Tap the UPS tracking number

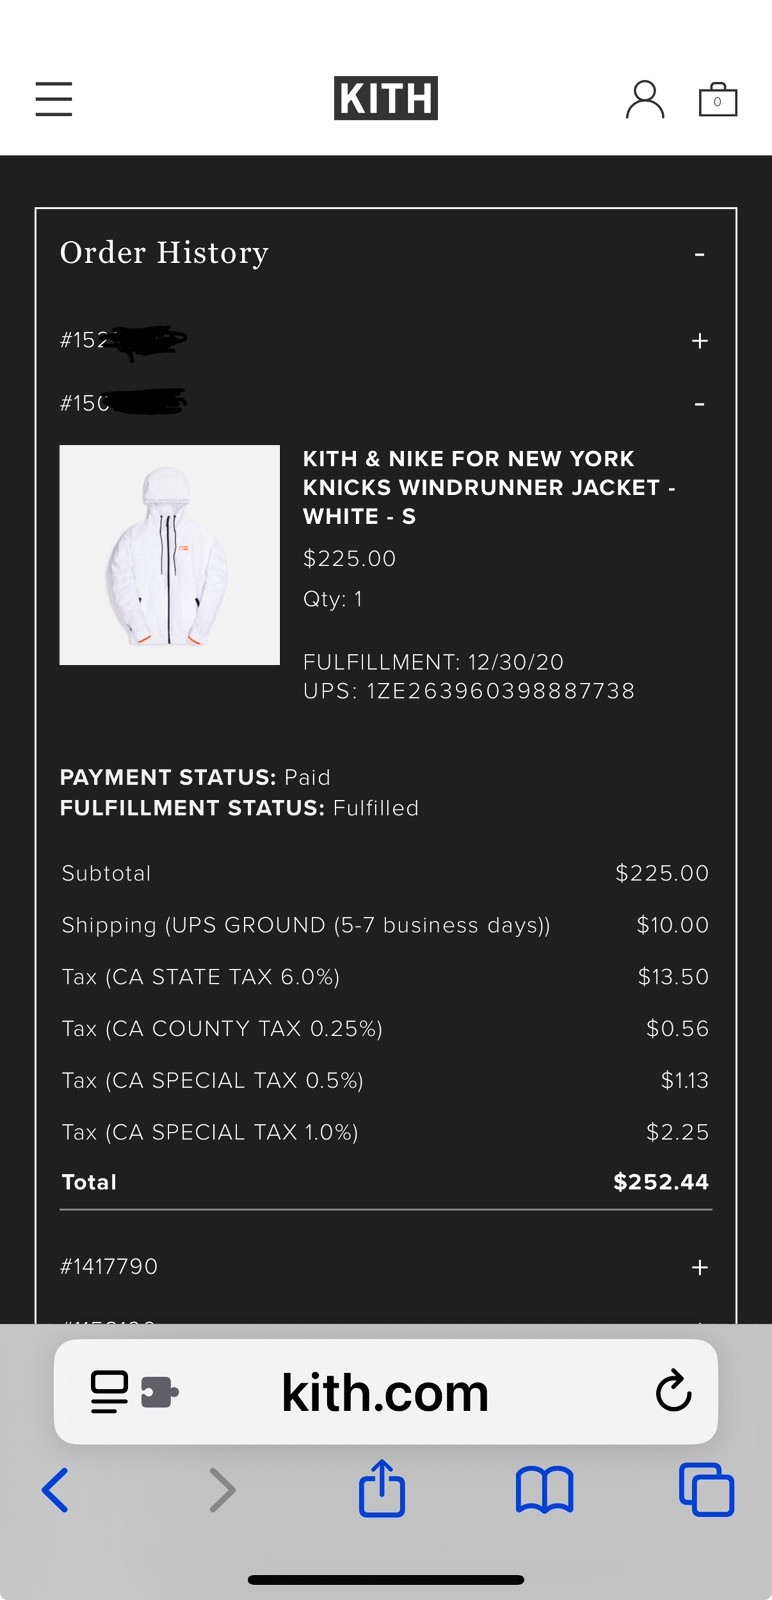click(500, 691)
